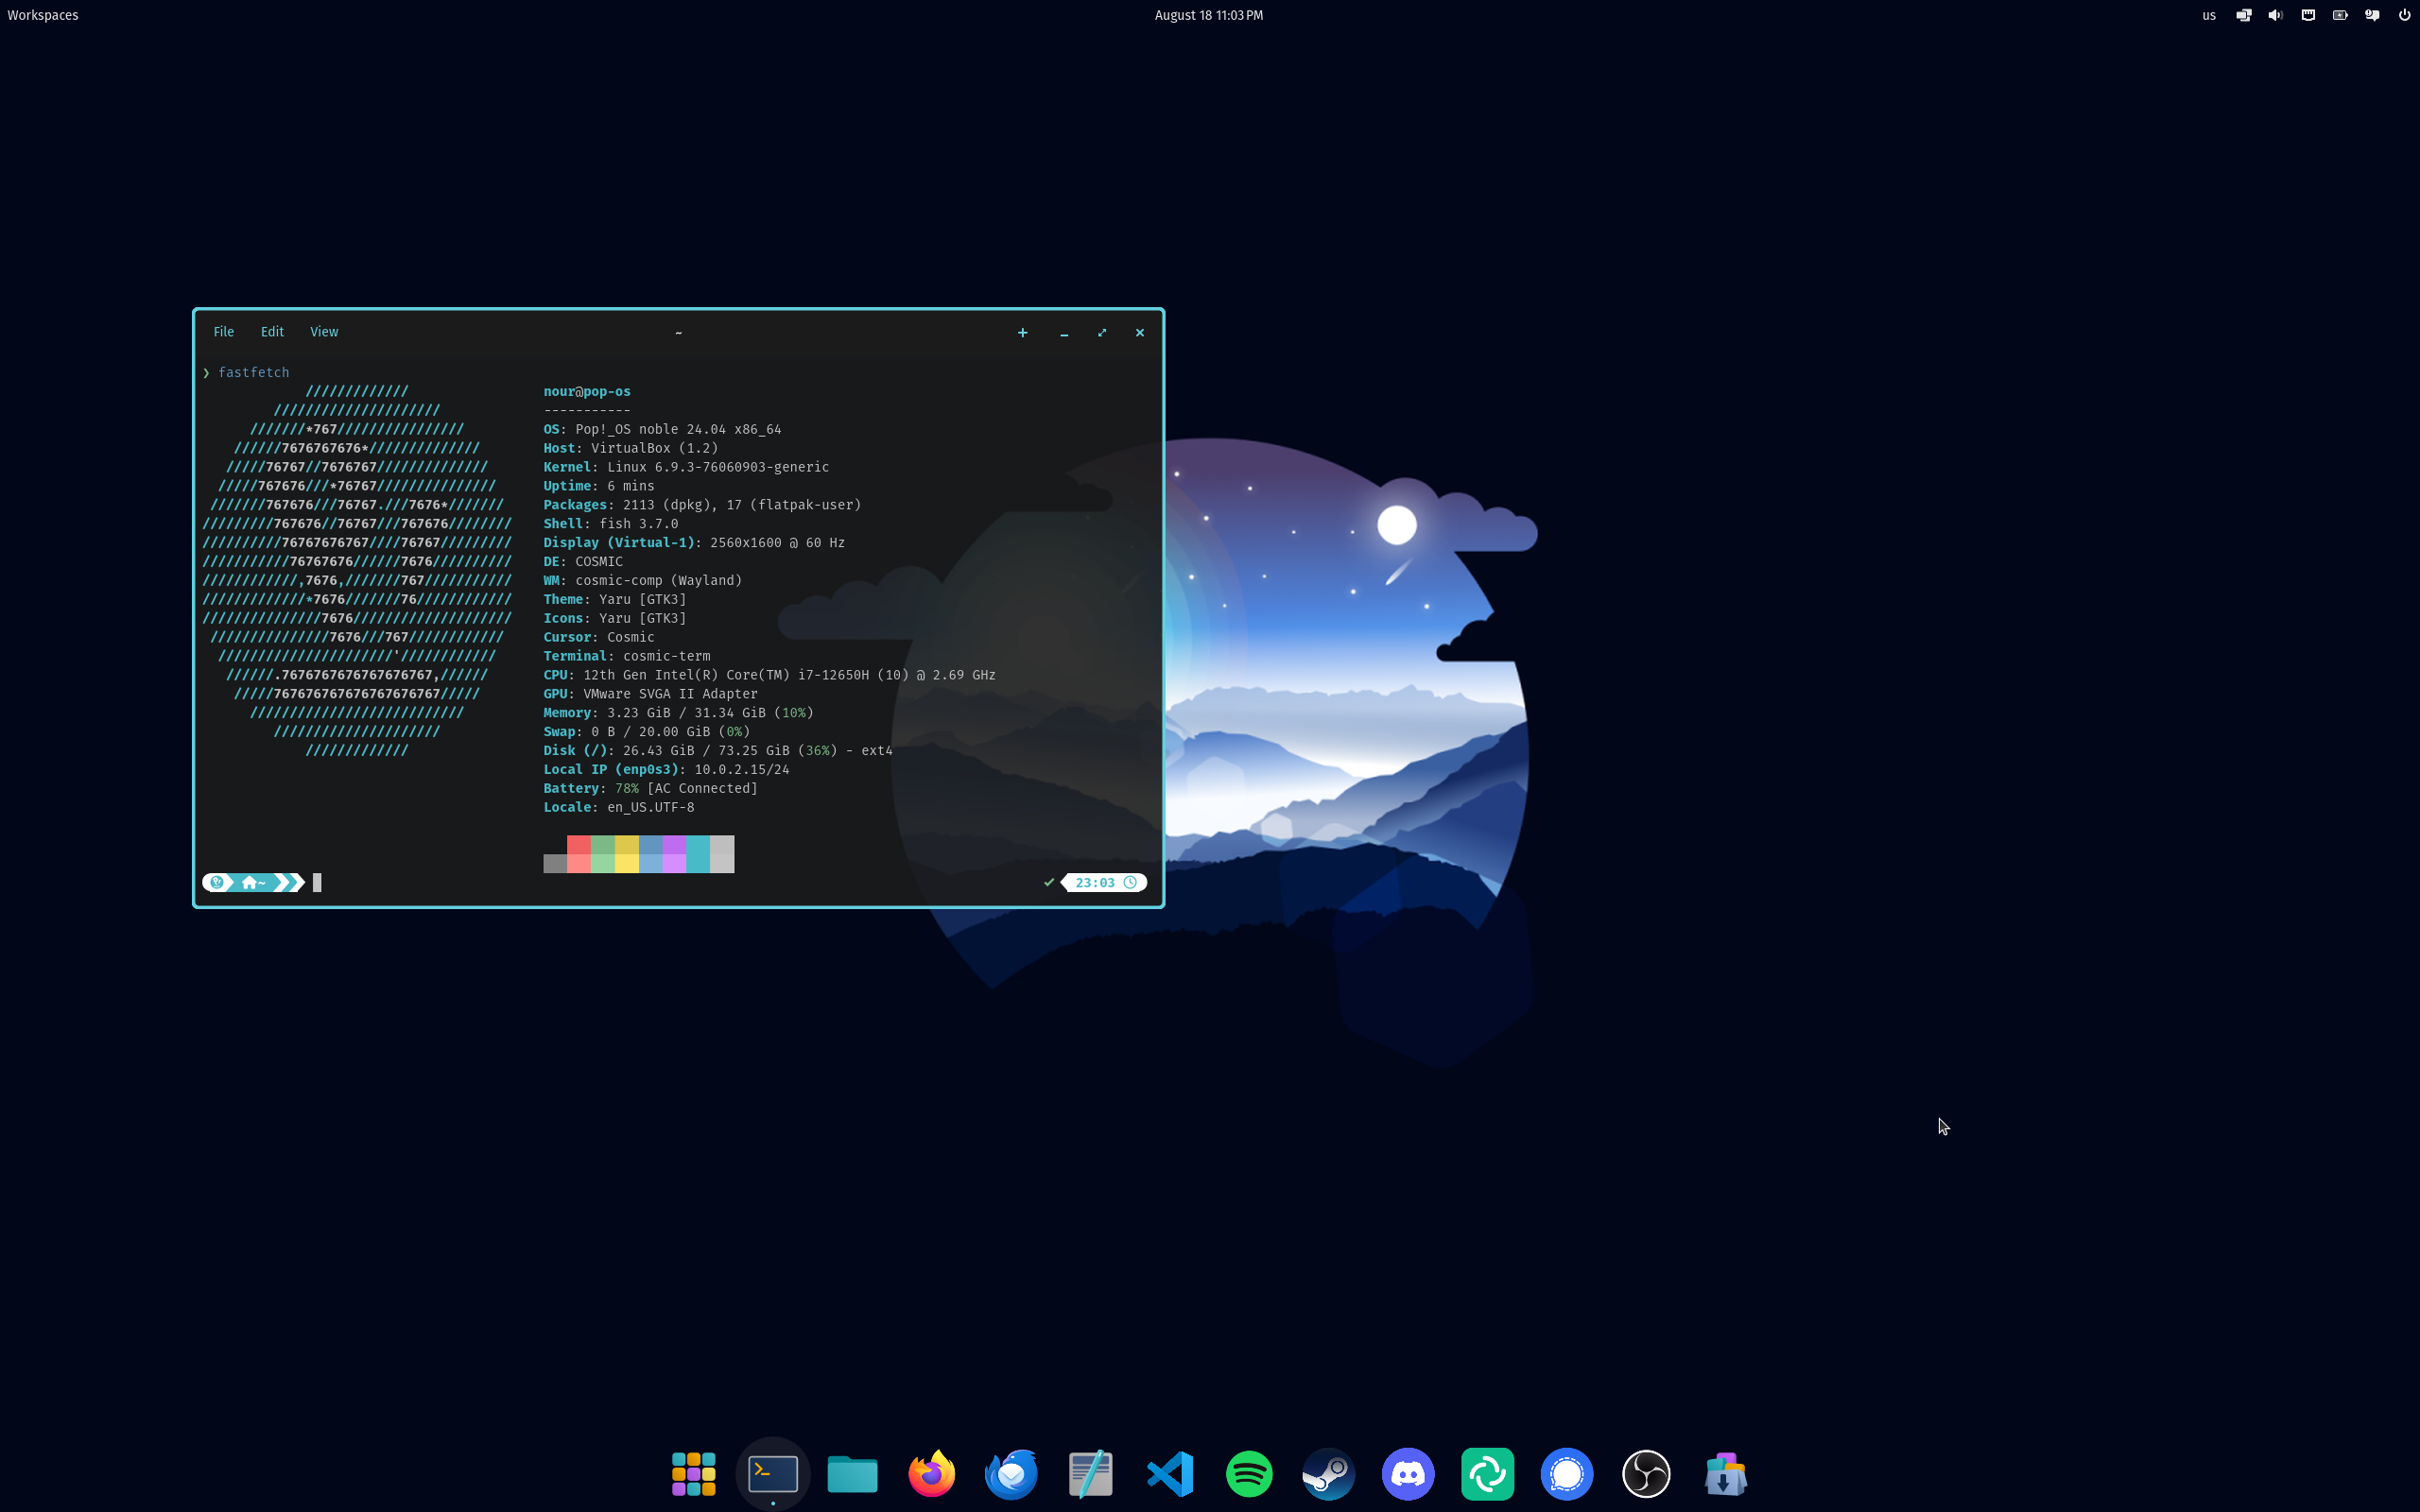Open the File menu in terminal
The image size is (2420, 1512).
click(223, 332)
